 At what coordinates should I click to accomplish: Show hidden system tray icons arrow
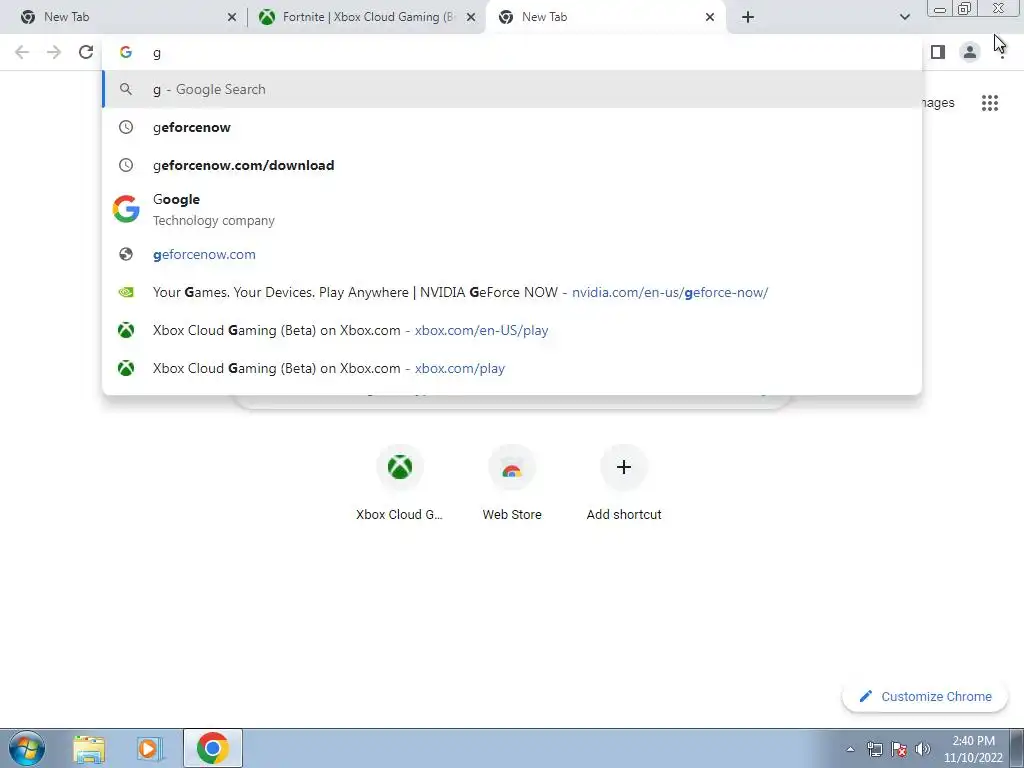pos(850,749)
